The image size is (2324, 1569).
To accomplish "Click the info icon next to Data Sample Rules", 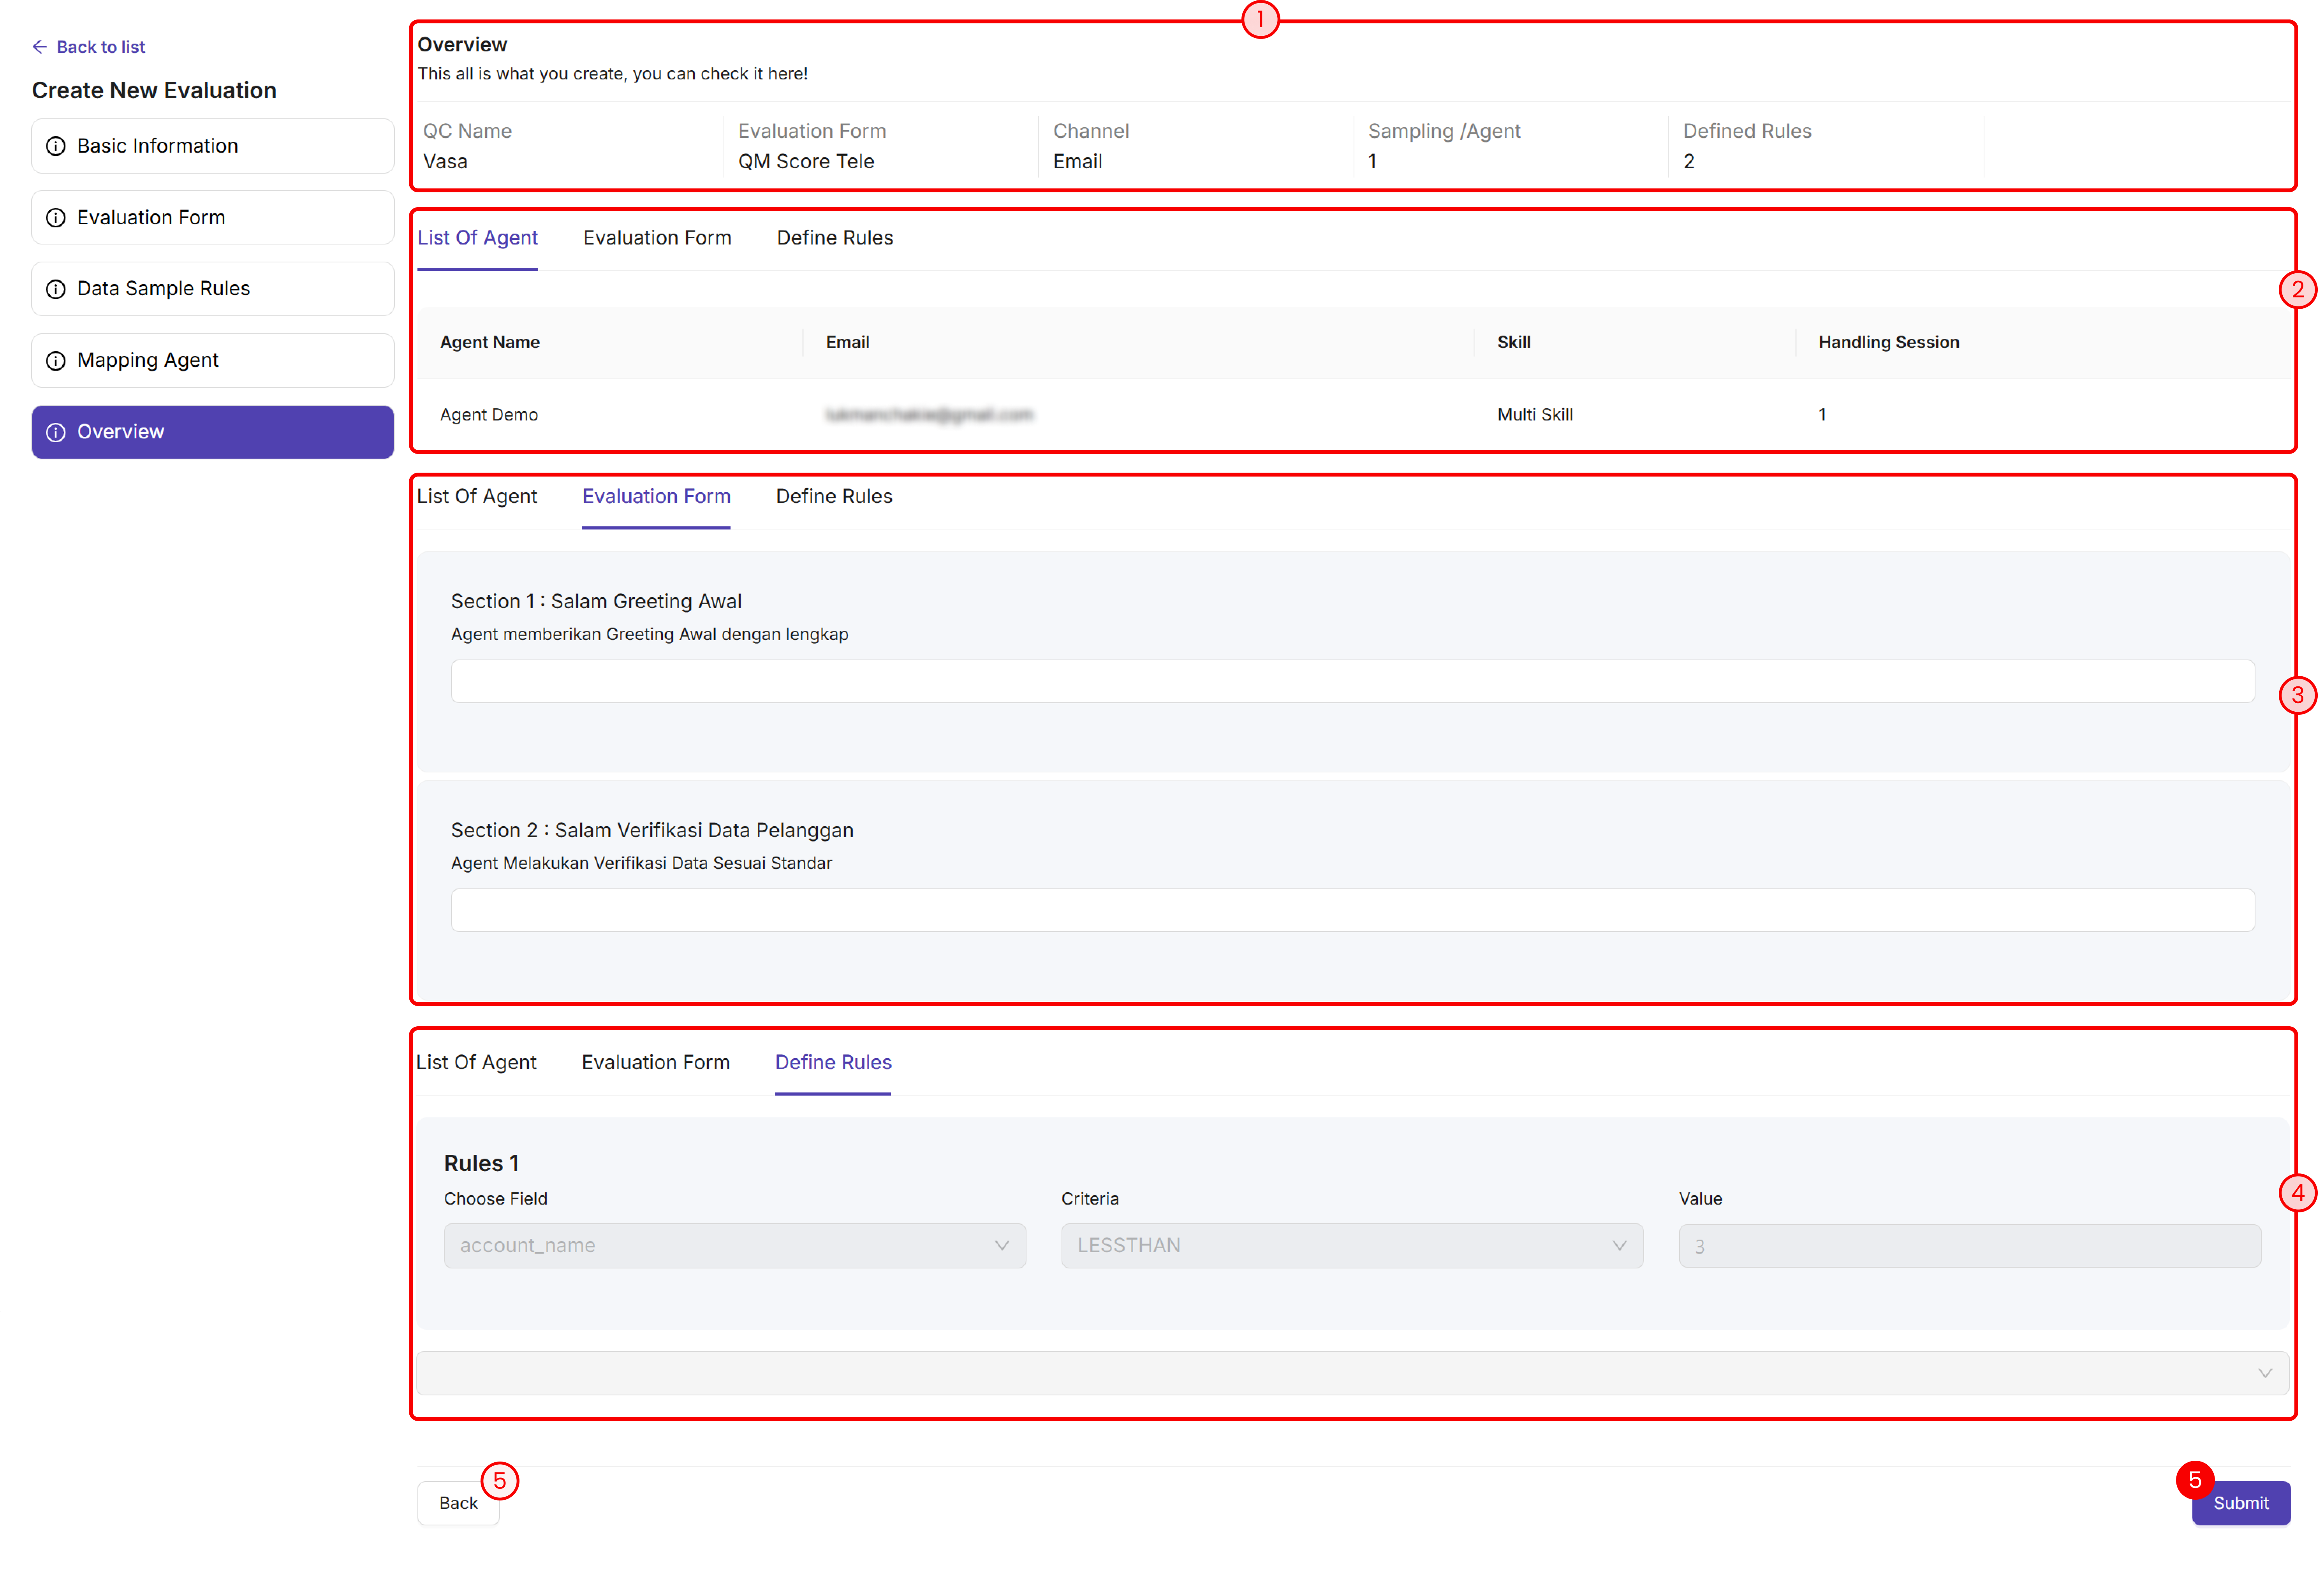I will 56,289.
